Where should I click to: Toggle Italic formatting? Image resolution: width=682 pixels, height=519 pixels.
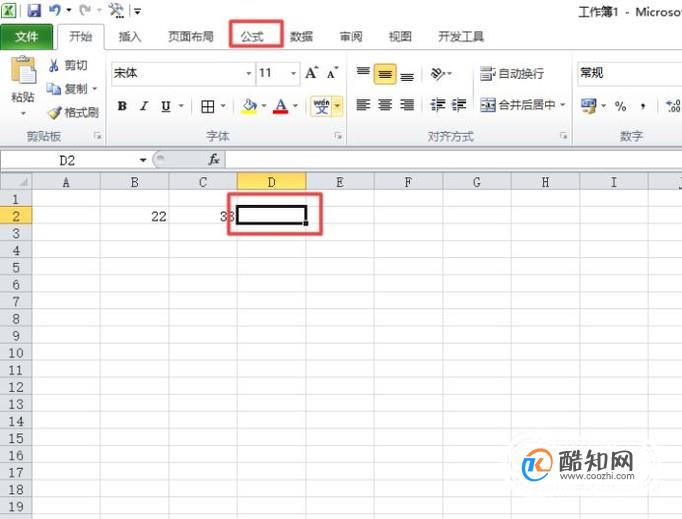144,106
